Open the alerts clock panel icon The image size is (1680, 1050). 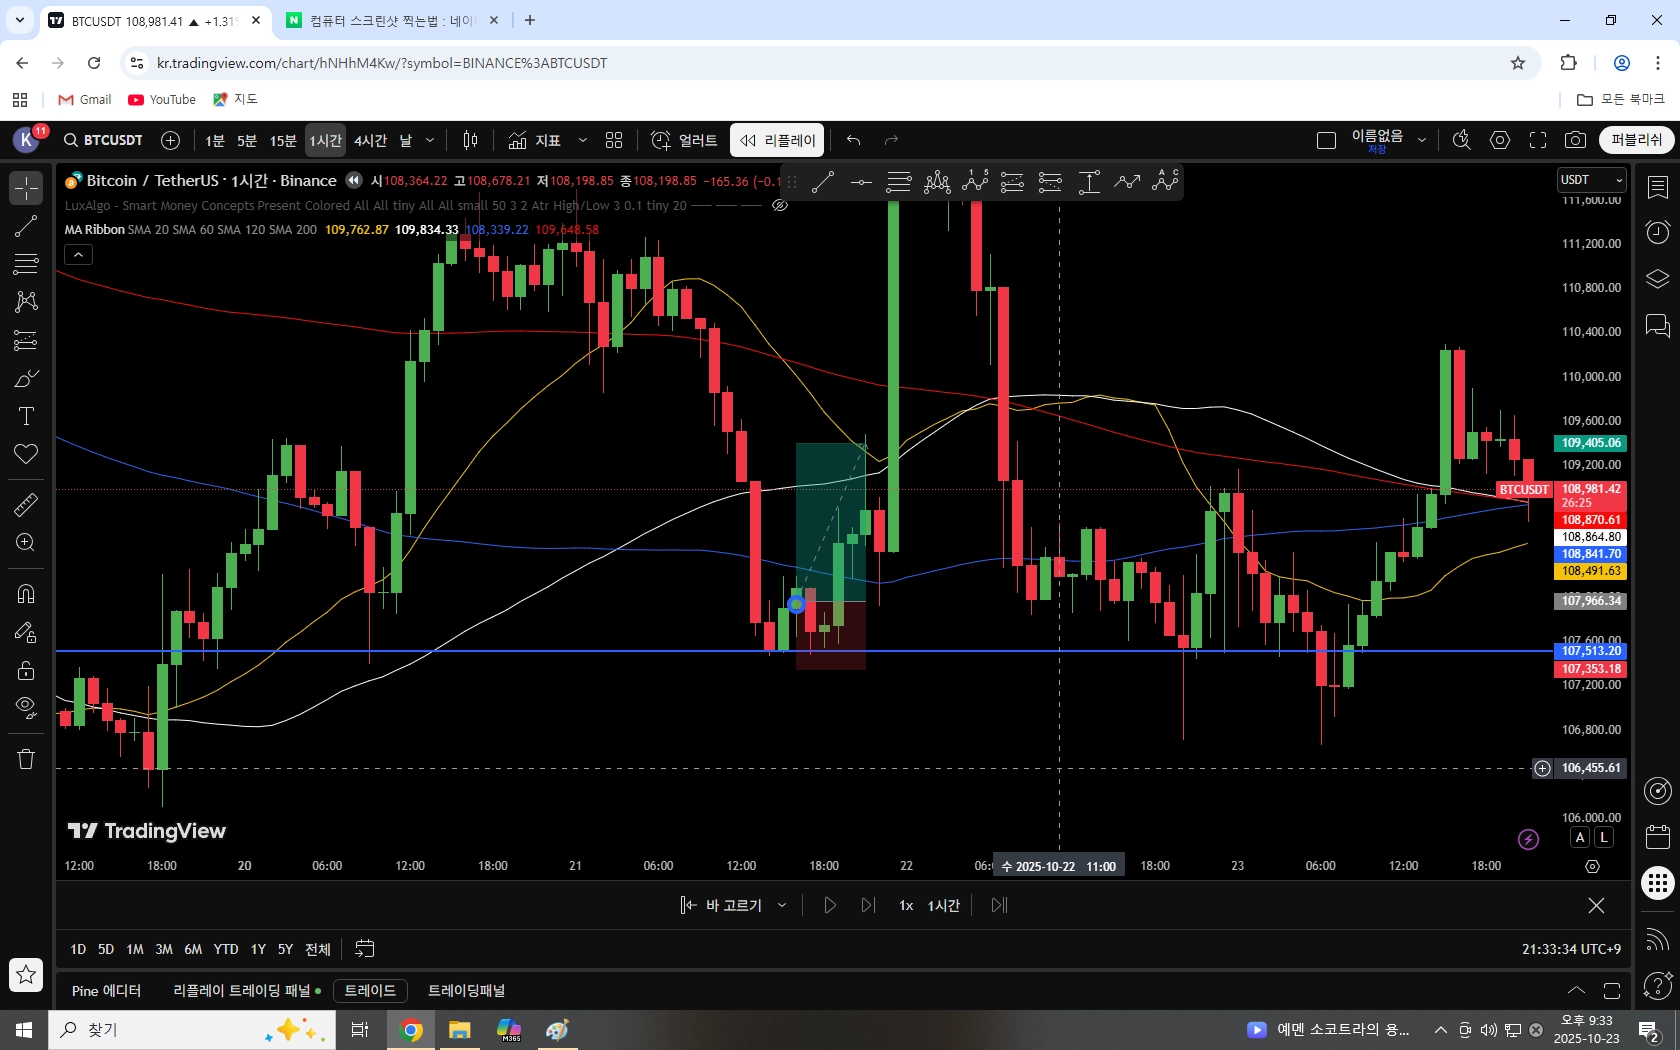click(x=1658, y=232)
